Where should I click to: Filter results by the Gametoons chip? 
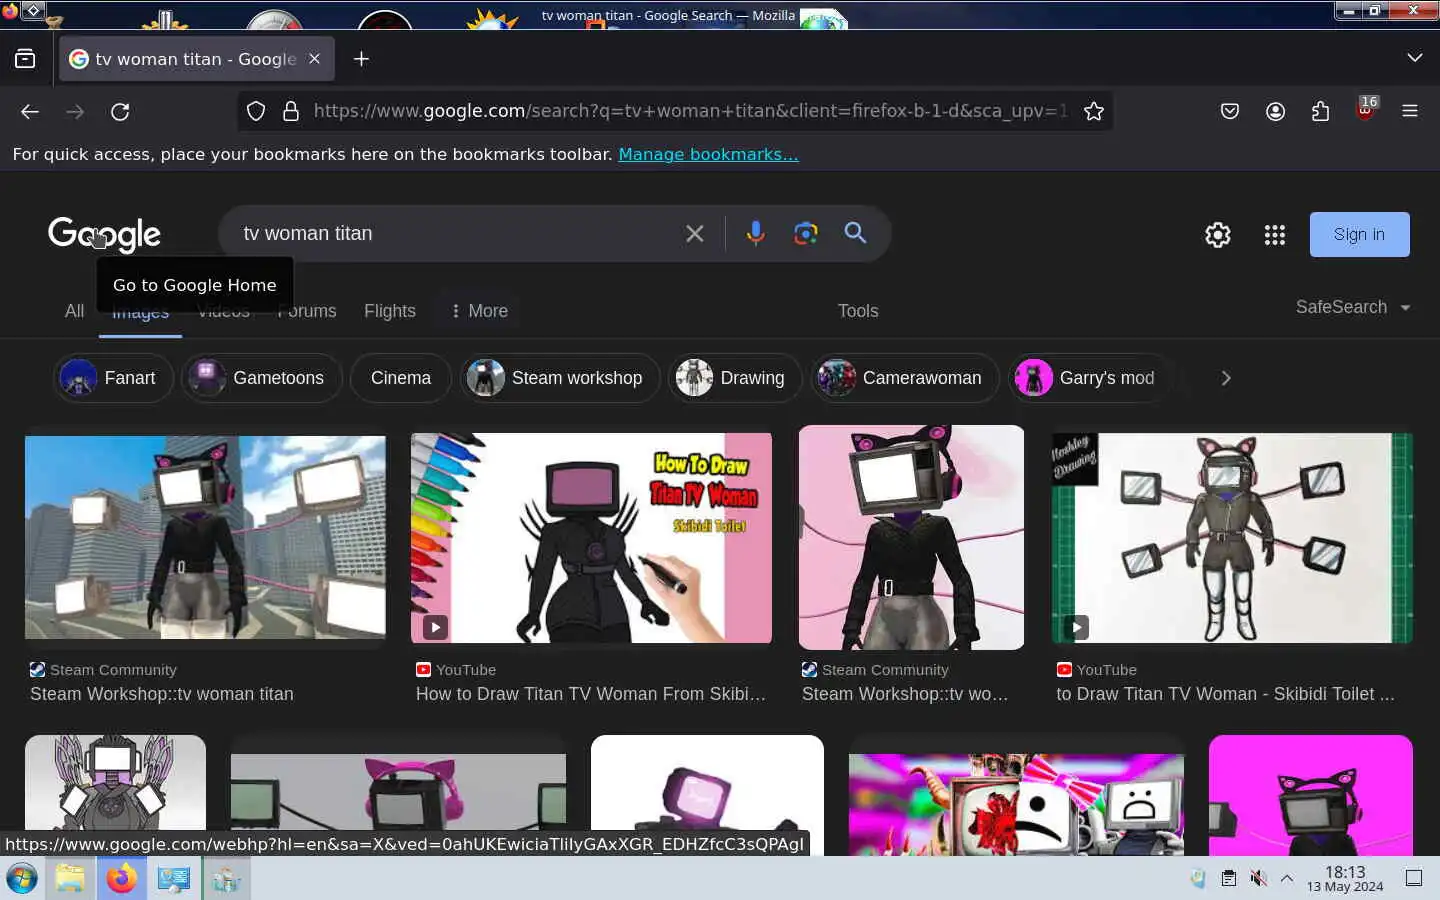coord(262,378)
